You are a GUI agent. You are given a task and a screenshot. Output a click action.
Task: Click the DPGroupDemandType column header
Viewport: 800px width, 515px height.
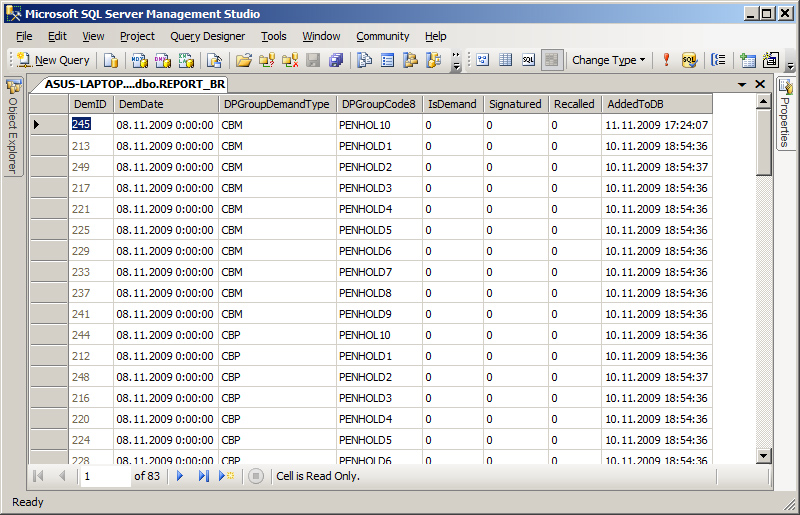click(276, 104)
